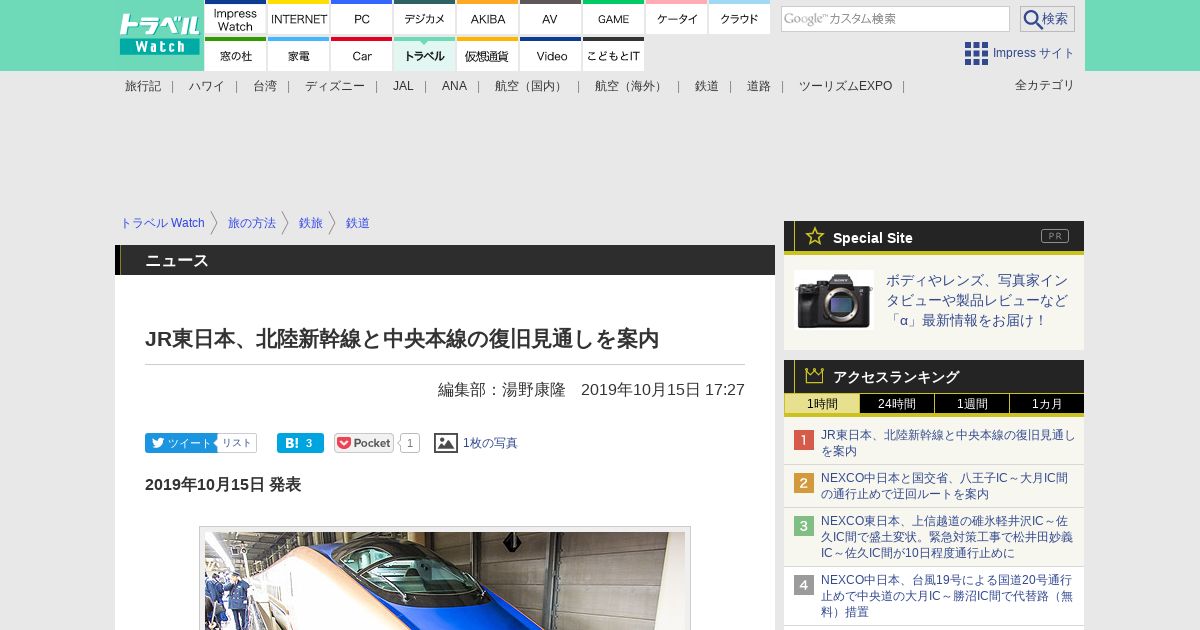Open the こどもとIT site tab
The image size is (1200, 630).
613,55
